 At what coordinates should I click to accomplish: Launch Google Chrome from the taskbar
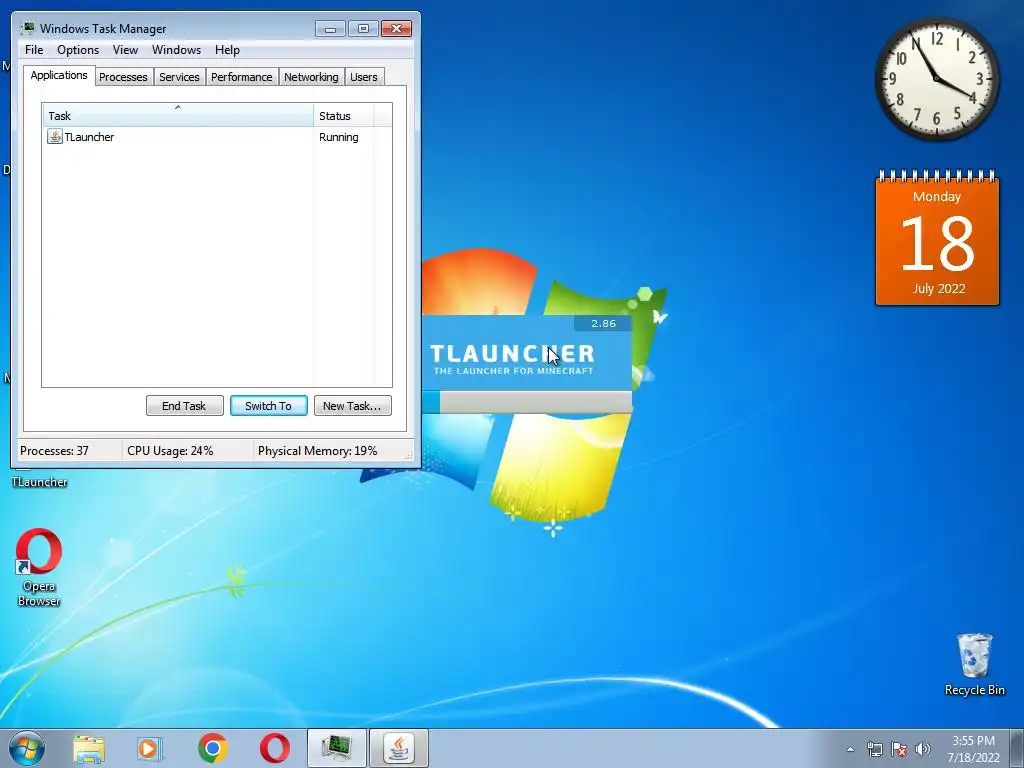click(213, 748)
